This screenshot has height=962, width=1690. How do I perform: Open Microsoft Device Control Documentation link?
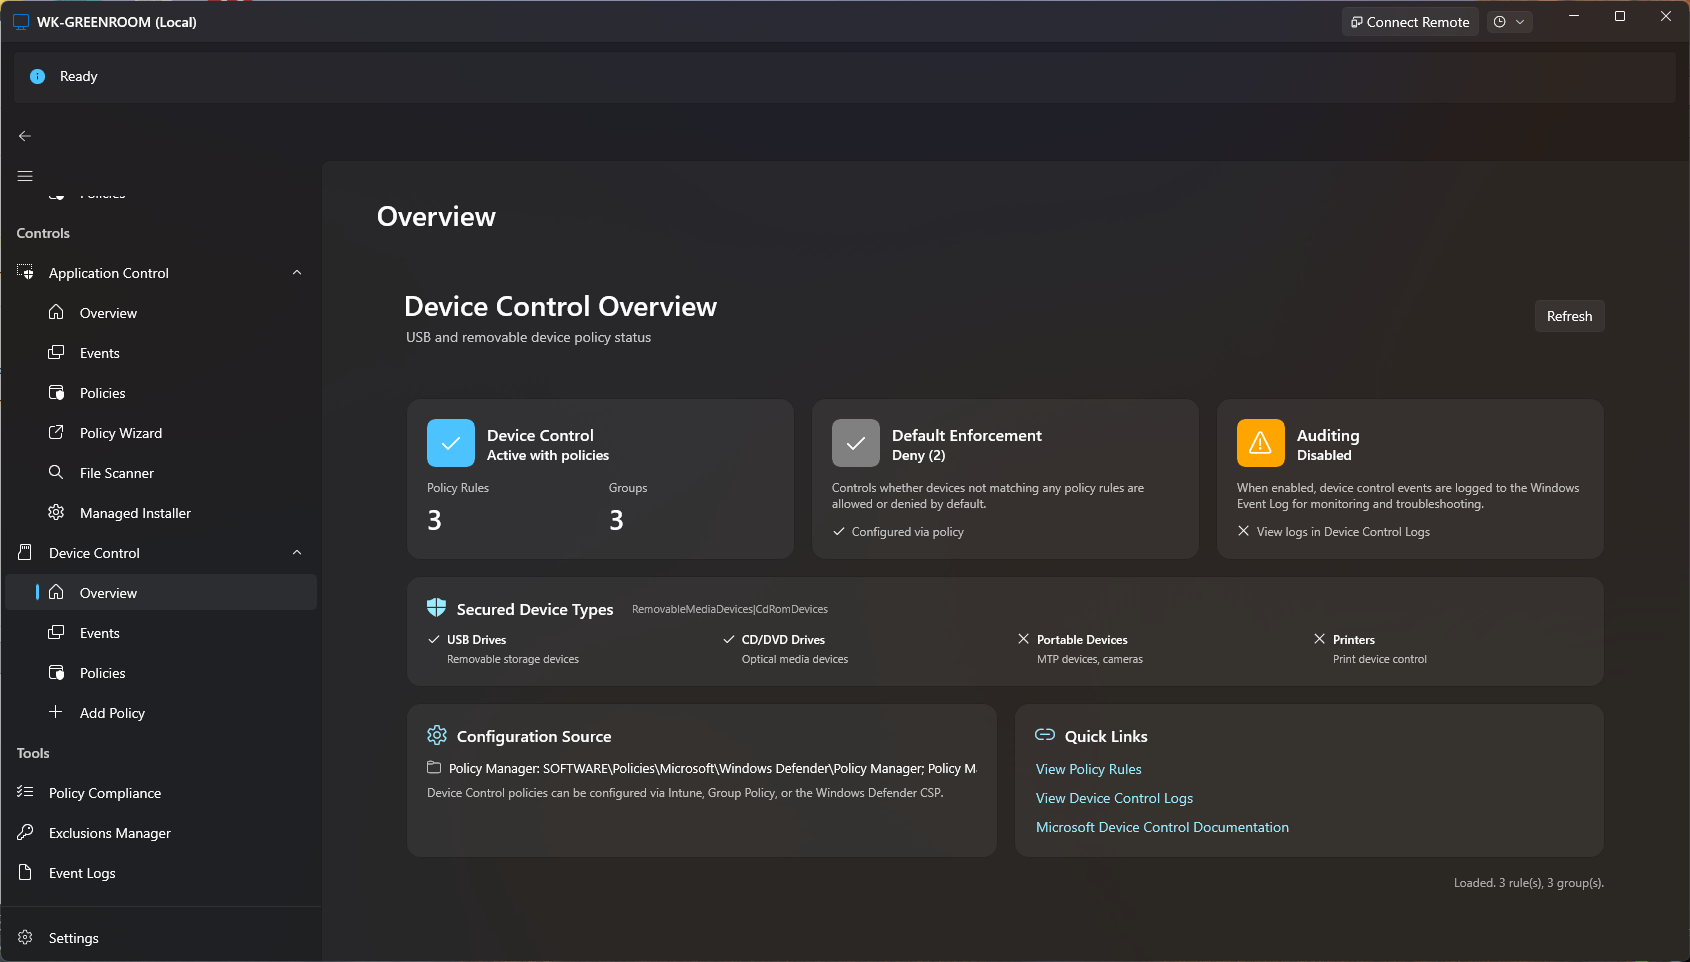click(1161, 827)
